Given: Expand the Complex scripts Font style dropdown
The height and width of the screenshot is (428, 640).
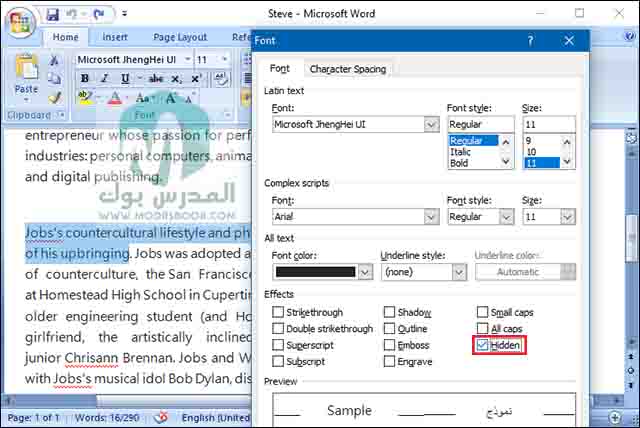Looking at the screenshot, I should [507, 217].
